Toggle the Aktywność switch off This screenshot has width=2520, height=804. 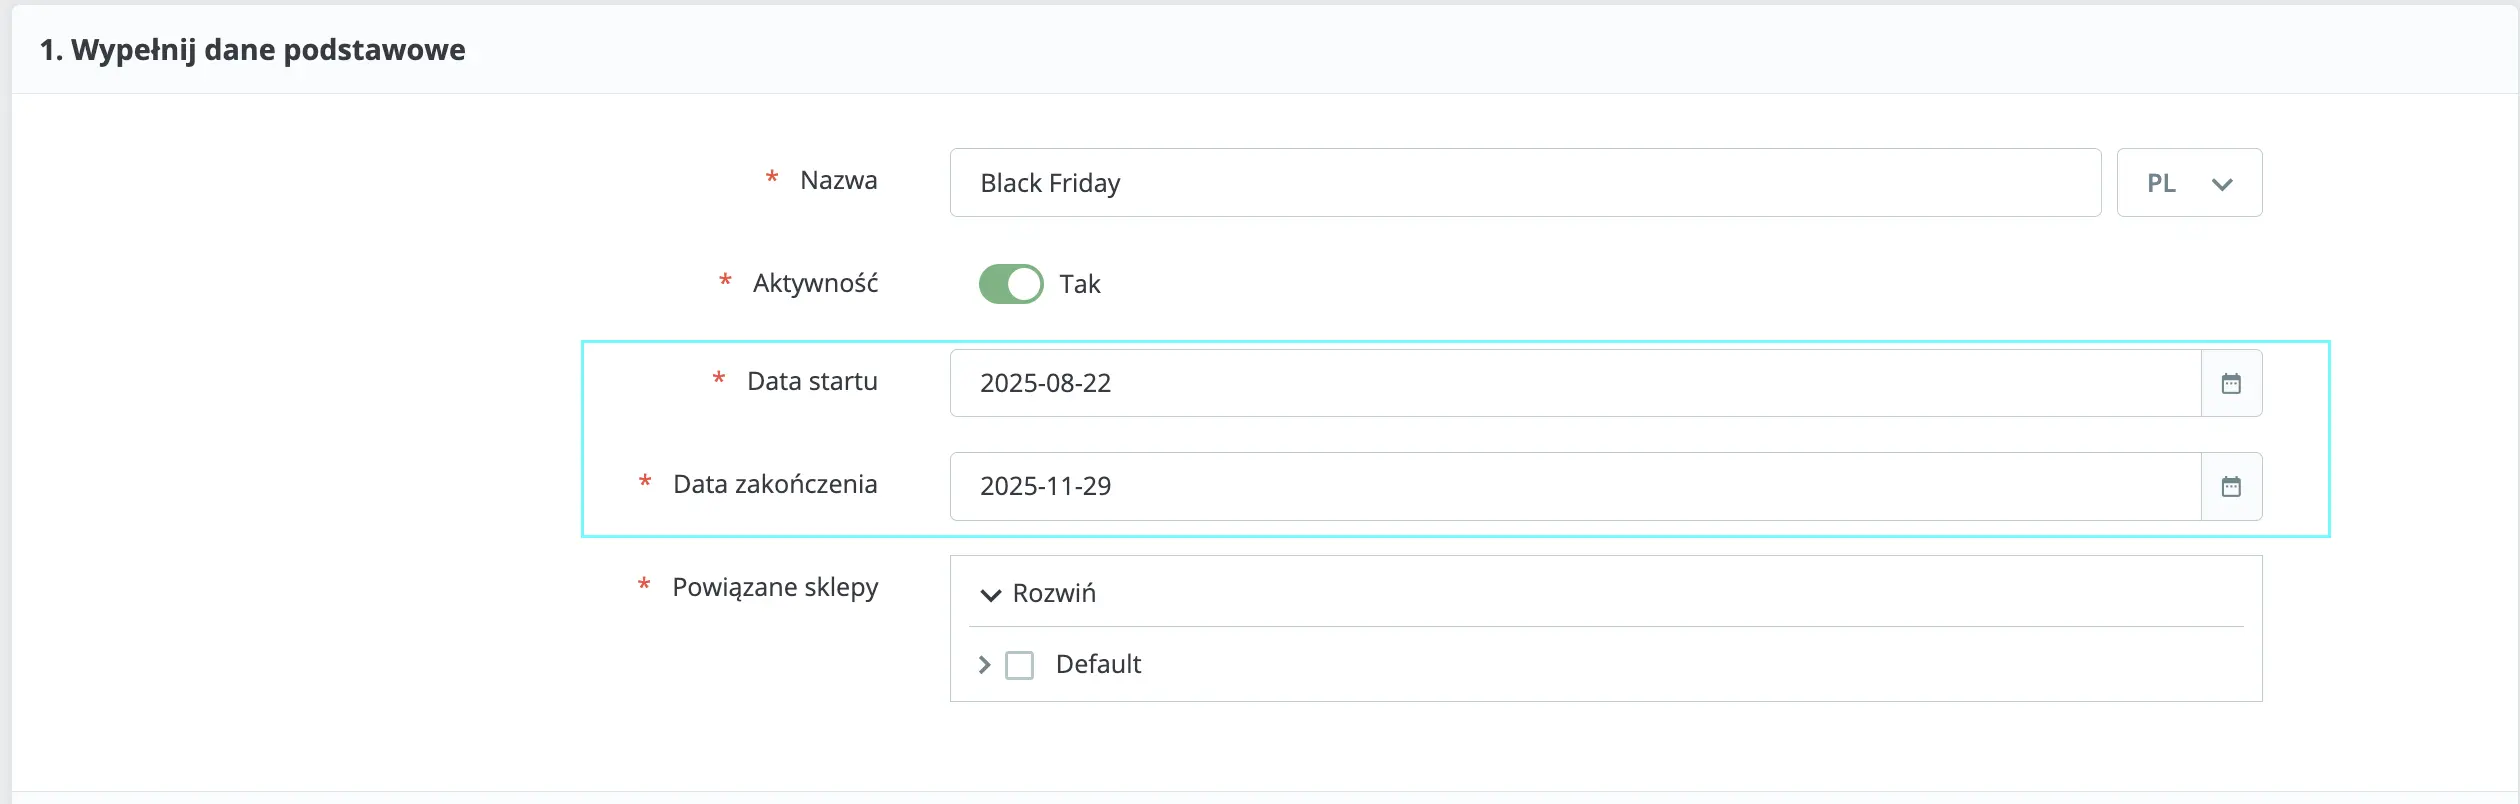pos(1010,284)
